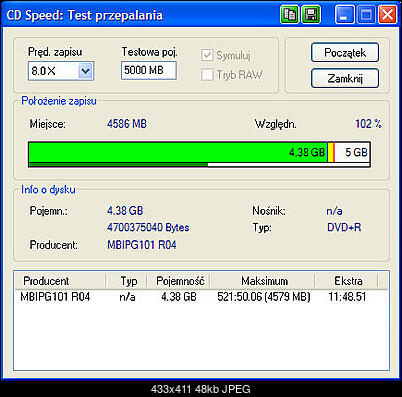Viewport: 402px width, 397px height.
Task: Click the MBIPG101 R04 Producent value in Info o dysku
Action: (142, 245)
